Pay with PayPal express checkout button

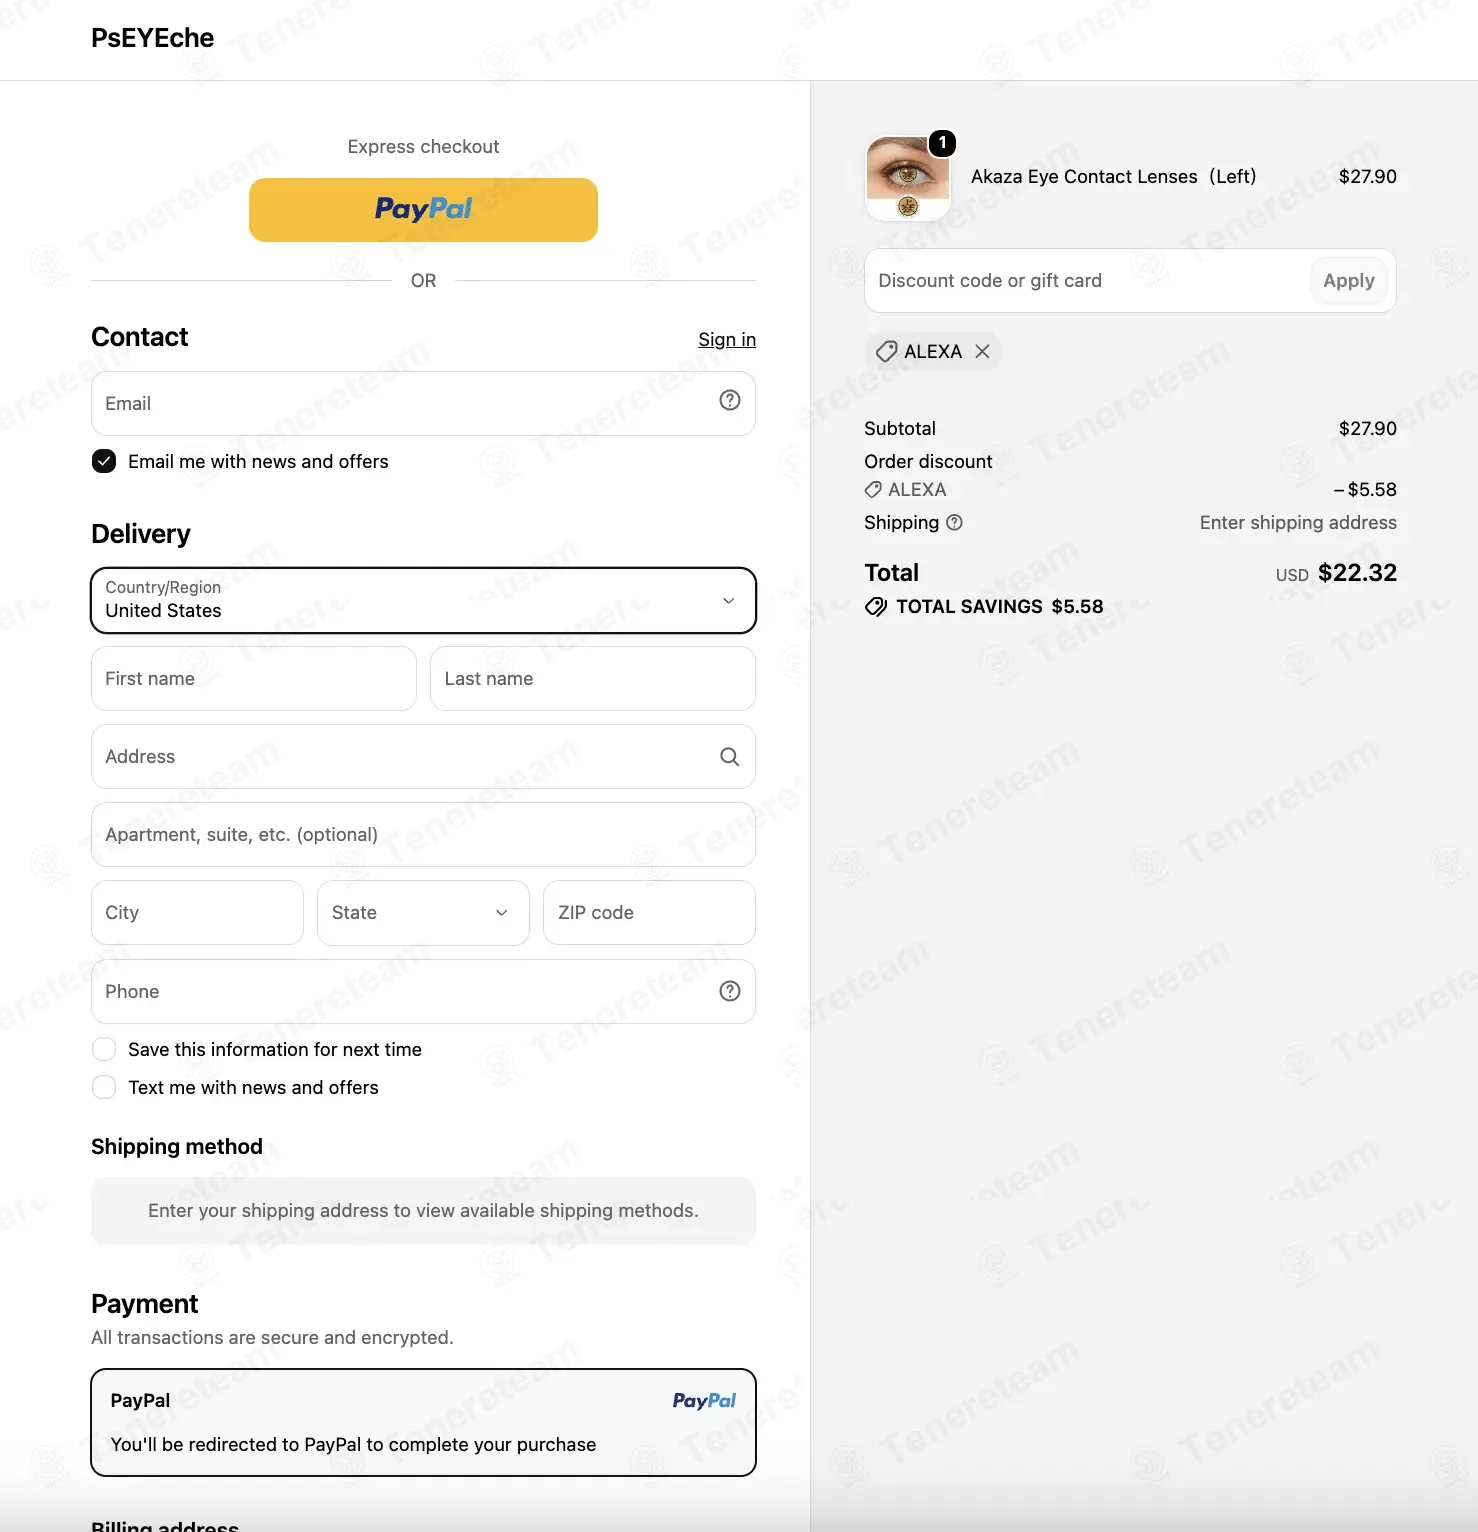coord(423,210)
